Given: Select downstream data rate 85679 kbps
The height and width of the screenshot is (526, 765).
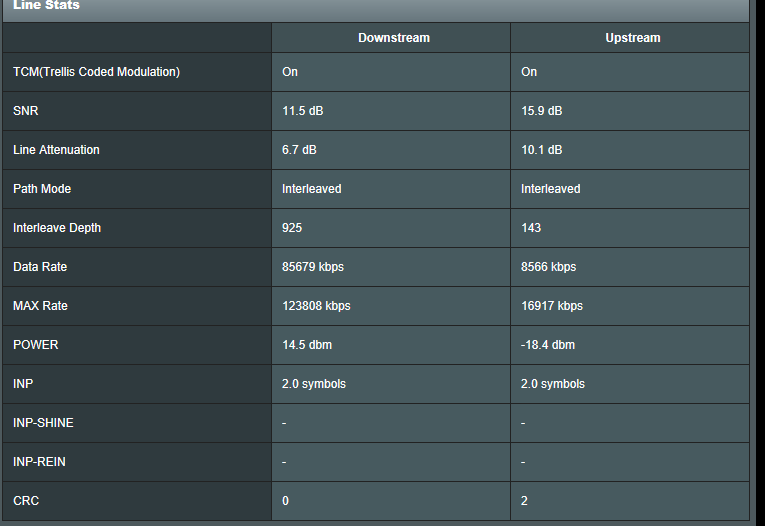Looking at the screenshot, I should [313, 267].
